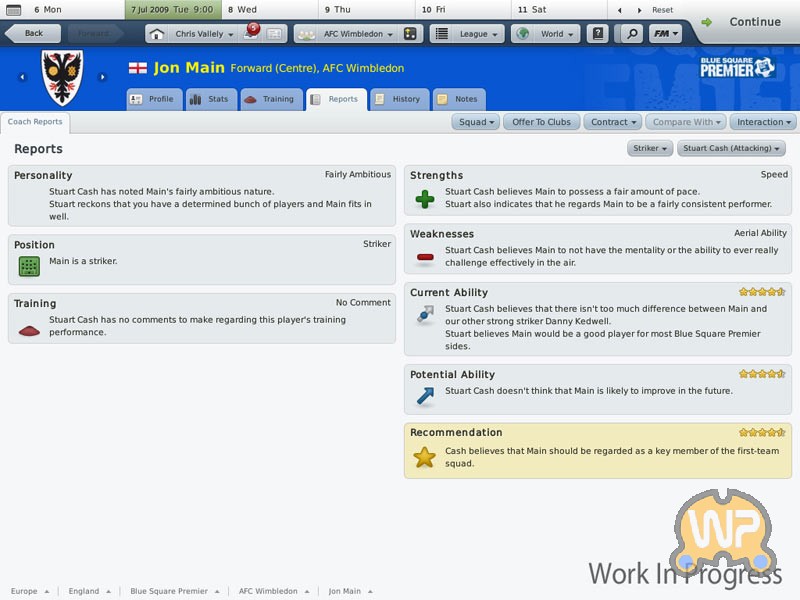The image size is (800, 600).
Task: Open the search magnifier icon
Action: point(632,34)
